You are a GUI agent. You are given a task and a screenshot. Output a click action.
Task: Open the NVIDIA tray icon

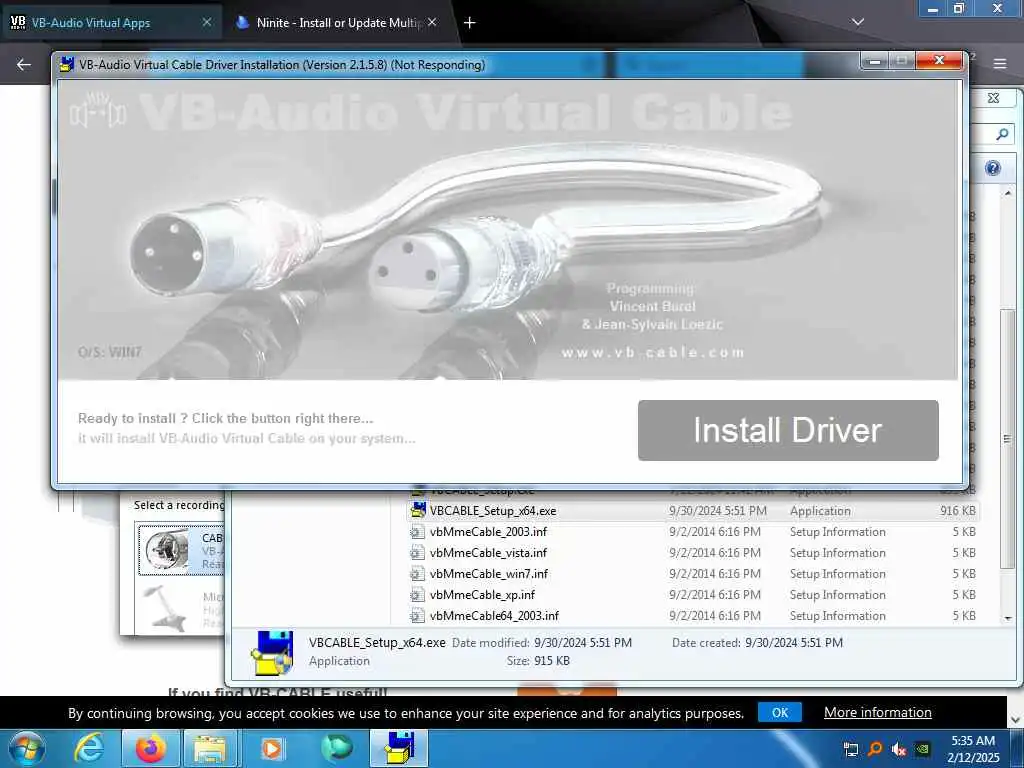922,749
